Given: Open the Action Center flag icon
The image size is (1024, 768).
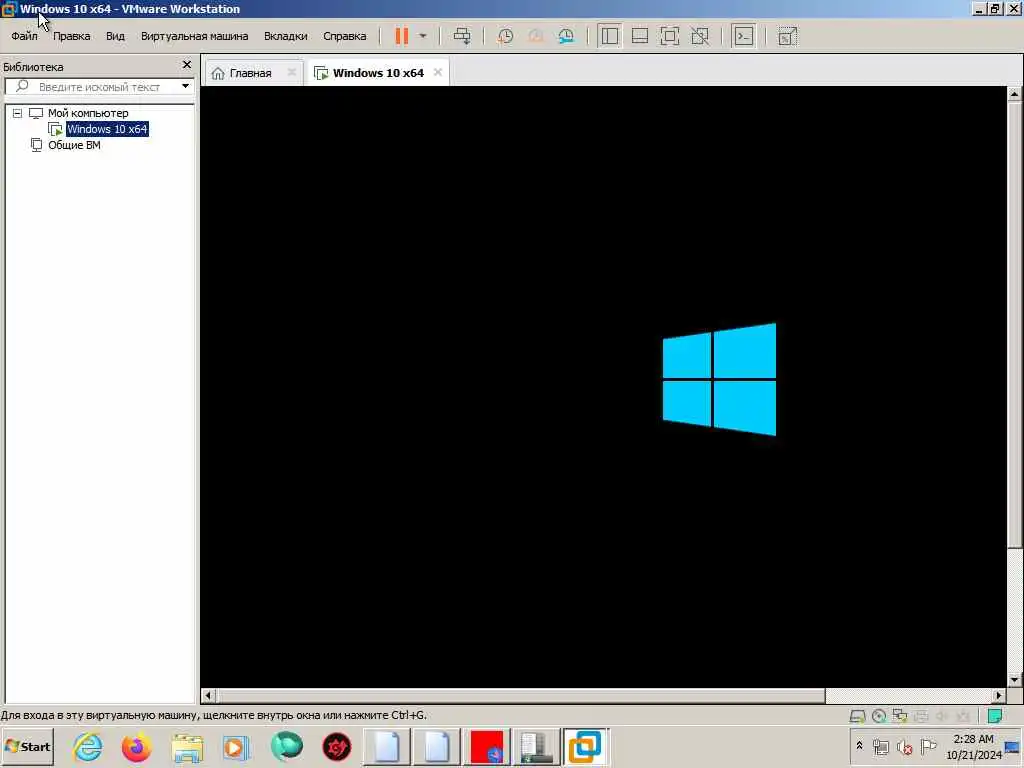Looking at the screenshot, I should [x=928, y=746].
